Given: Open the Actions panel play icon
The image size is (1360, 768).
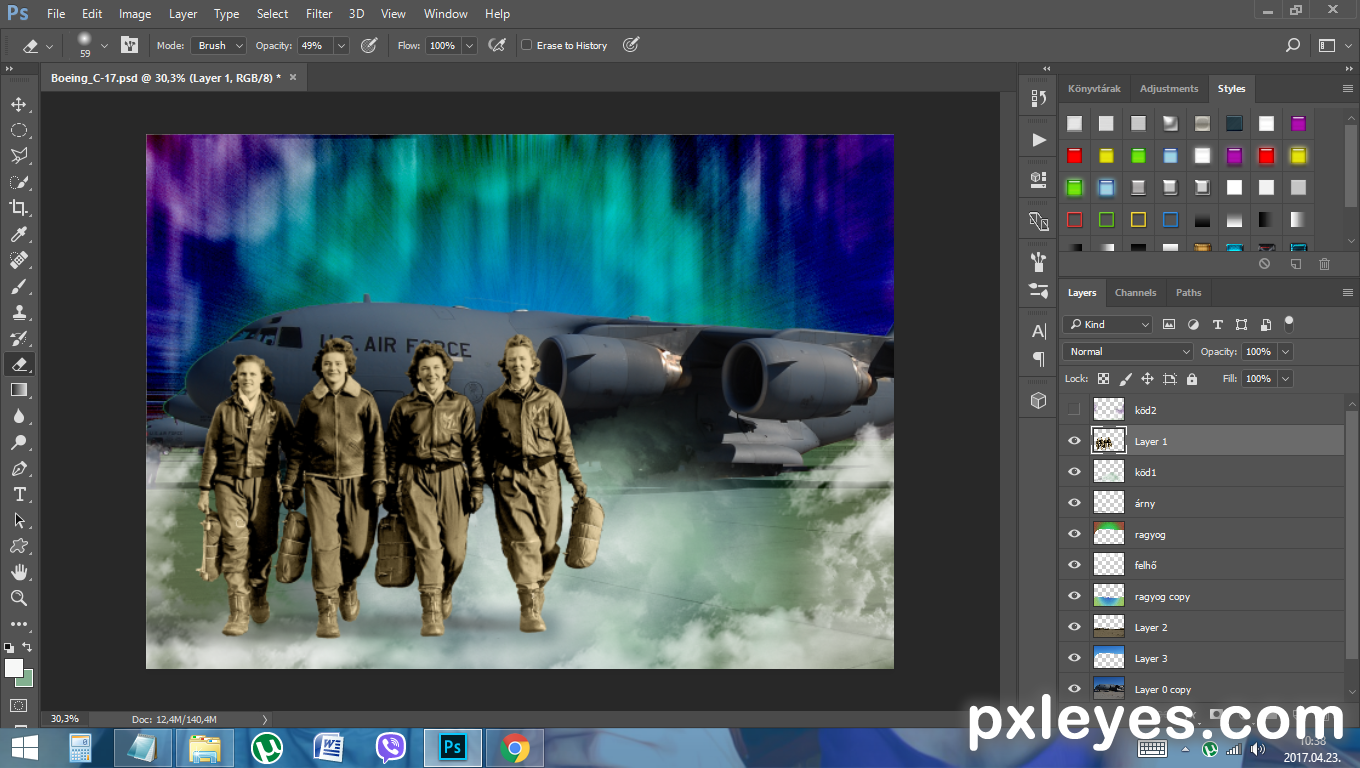Looking at the screenshot, I should click(x=1038, y=139).
